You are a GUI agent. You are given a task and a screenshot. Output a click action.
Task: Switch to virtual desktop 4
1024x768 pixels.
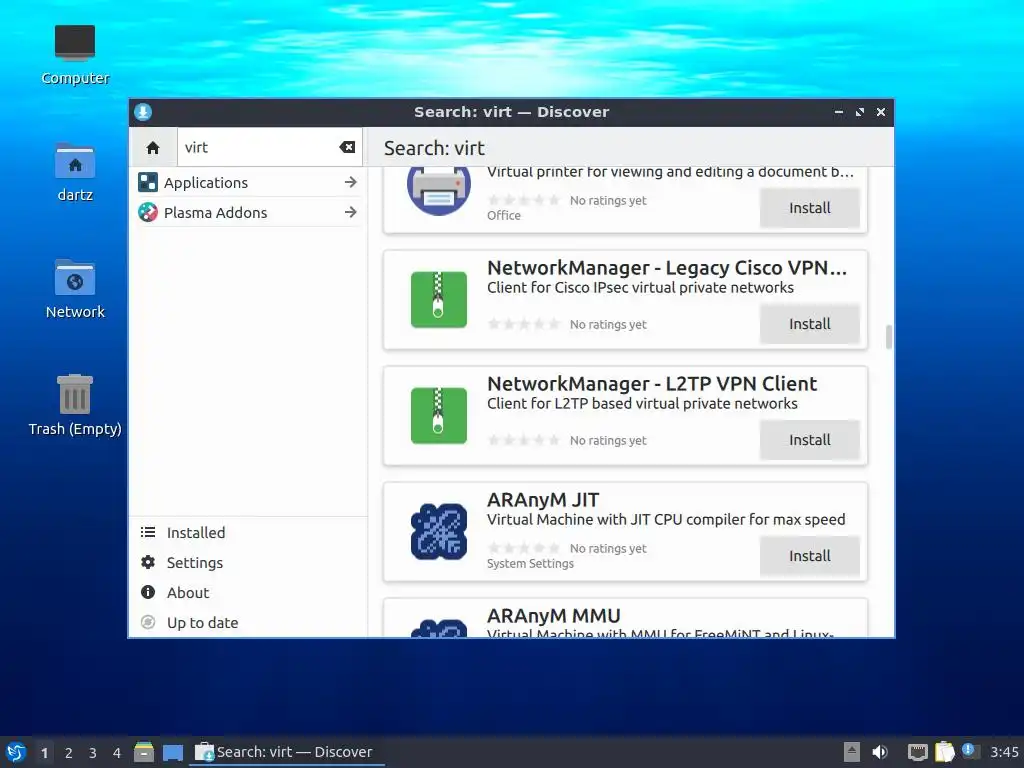117,753
